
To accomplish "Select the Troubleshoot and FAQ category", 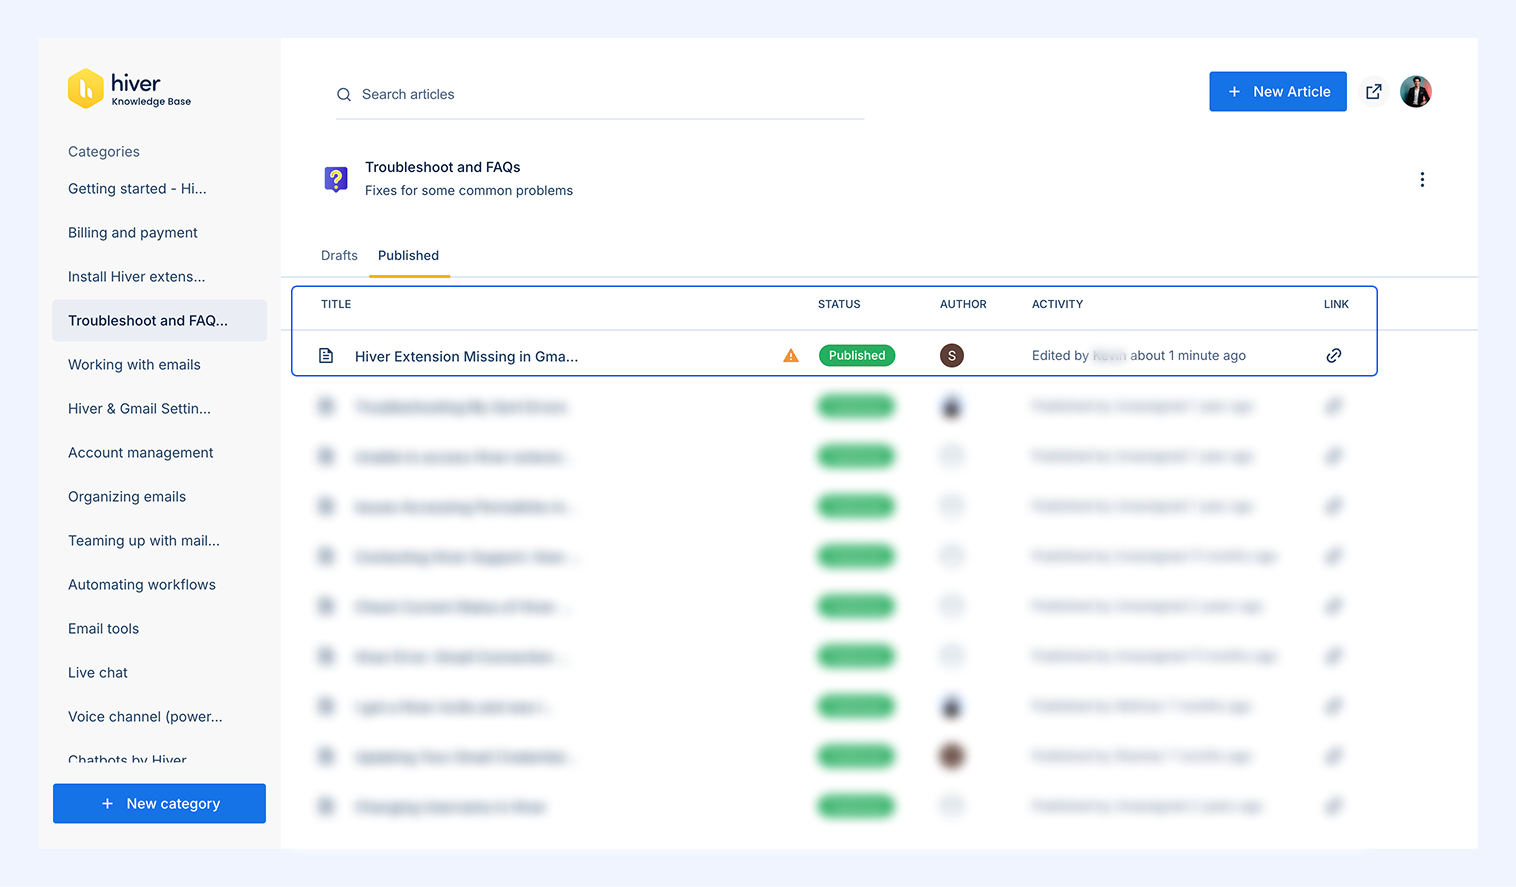I will pos(160,321).
